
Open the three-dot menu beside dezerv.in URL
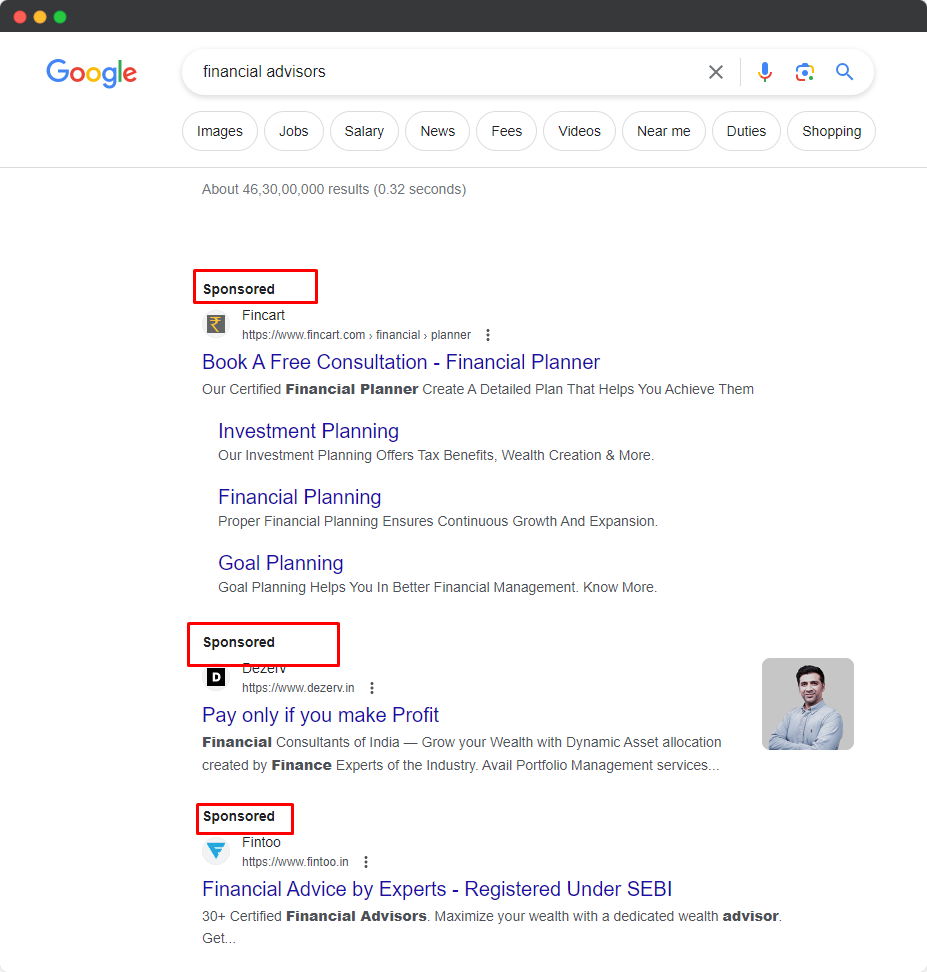[371, 687]
